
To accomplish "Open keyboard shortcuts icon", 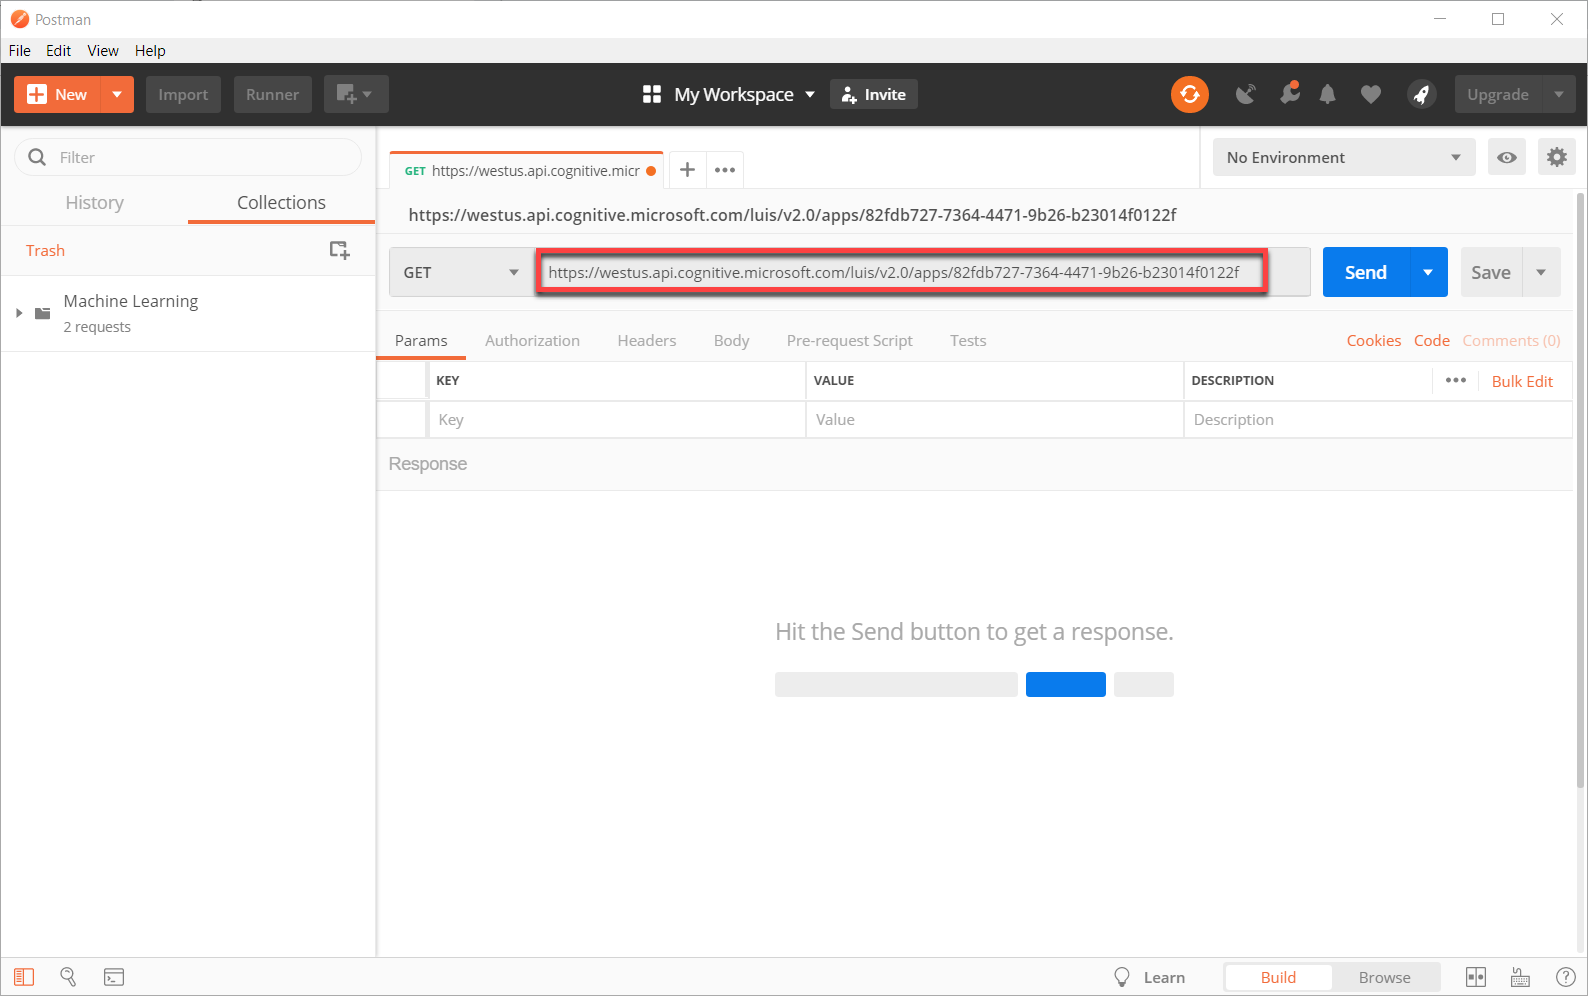I will point(1520,977).
